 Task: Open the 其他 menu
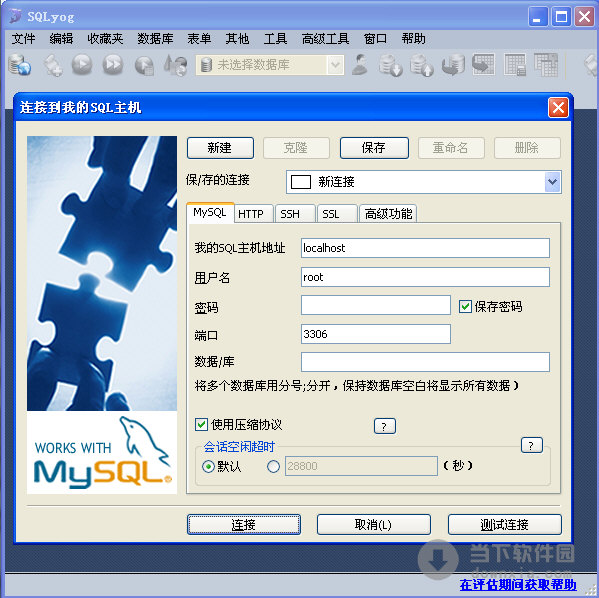[x=237, y=39]
